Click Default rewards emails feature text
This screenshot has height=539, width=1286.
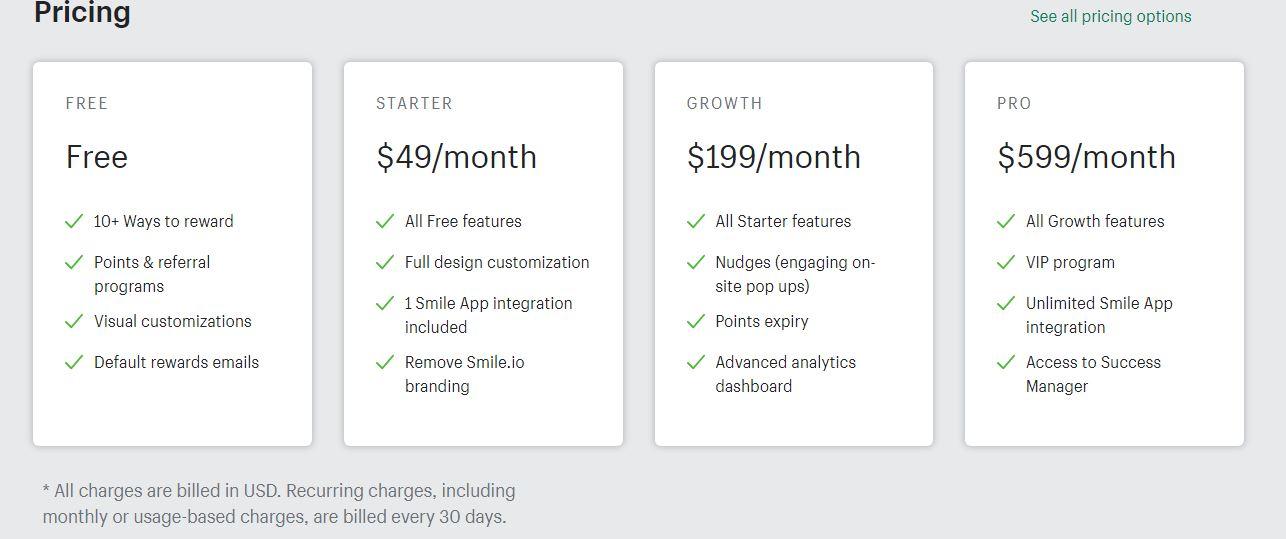(176, 362)
